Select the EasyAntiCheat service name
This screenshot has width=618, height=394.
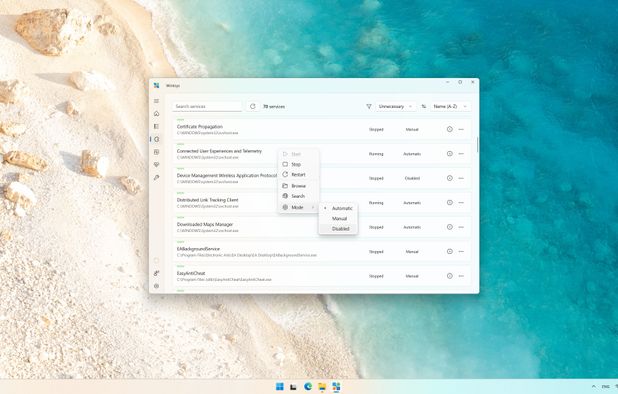click(x=191, y=273)
